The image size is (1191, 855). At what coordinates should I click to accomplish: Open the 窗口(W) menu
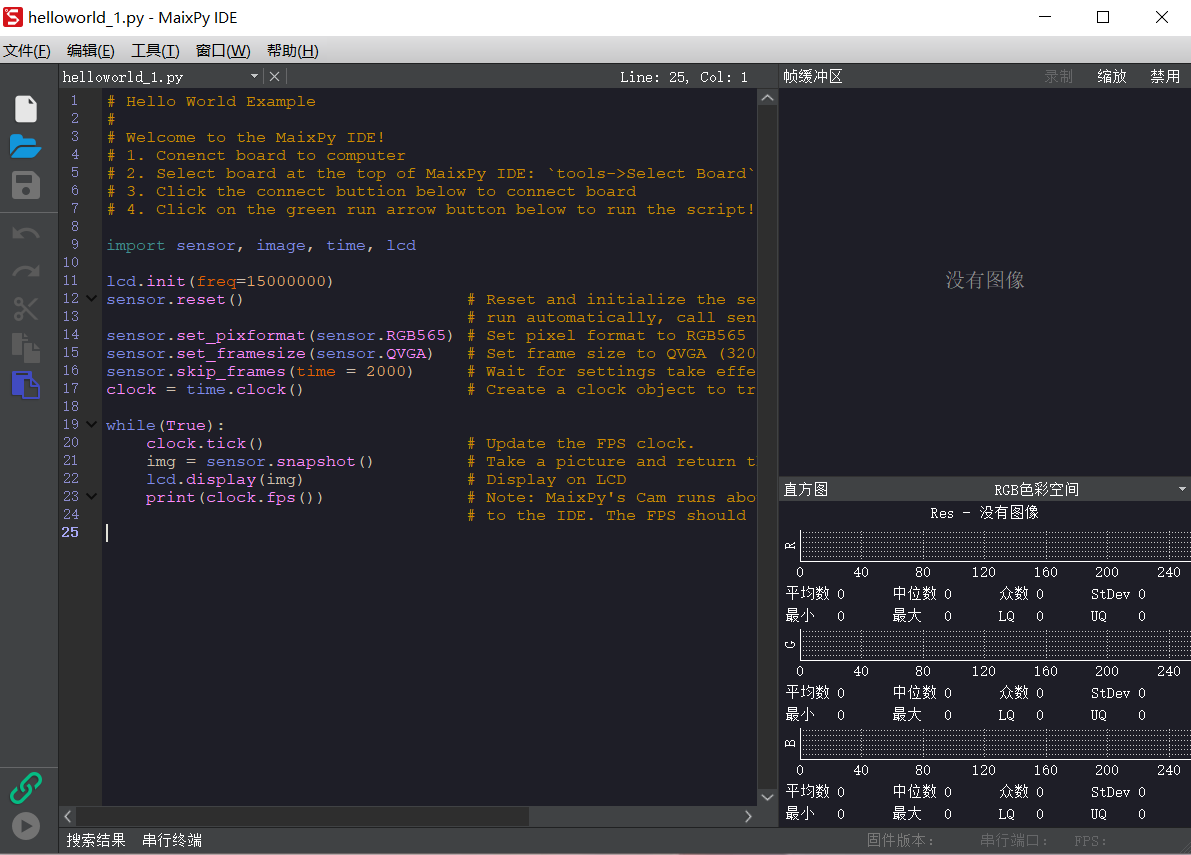tap(223, 51)
